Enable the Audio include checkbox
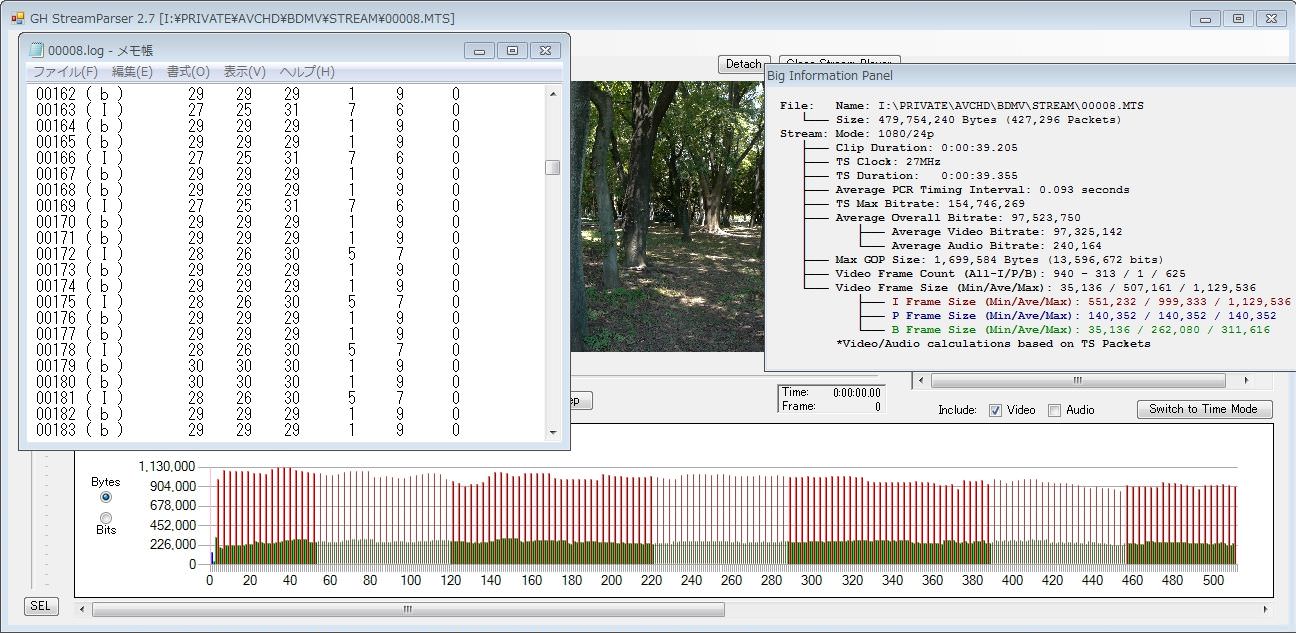 point(1054,410)
